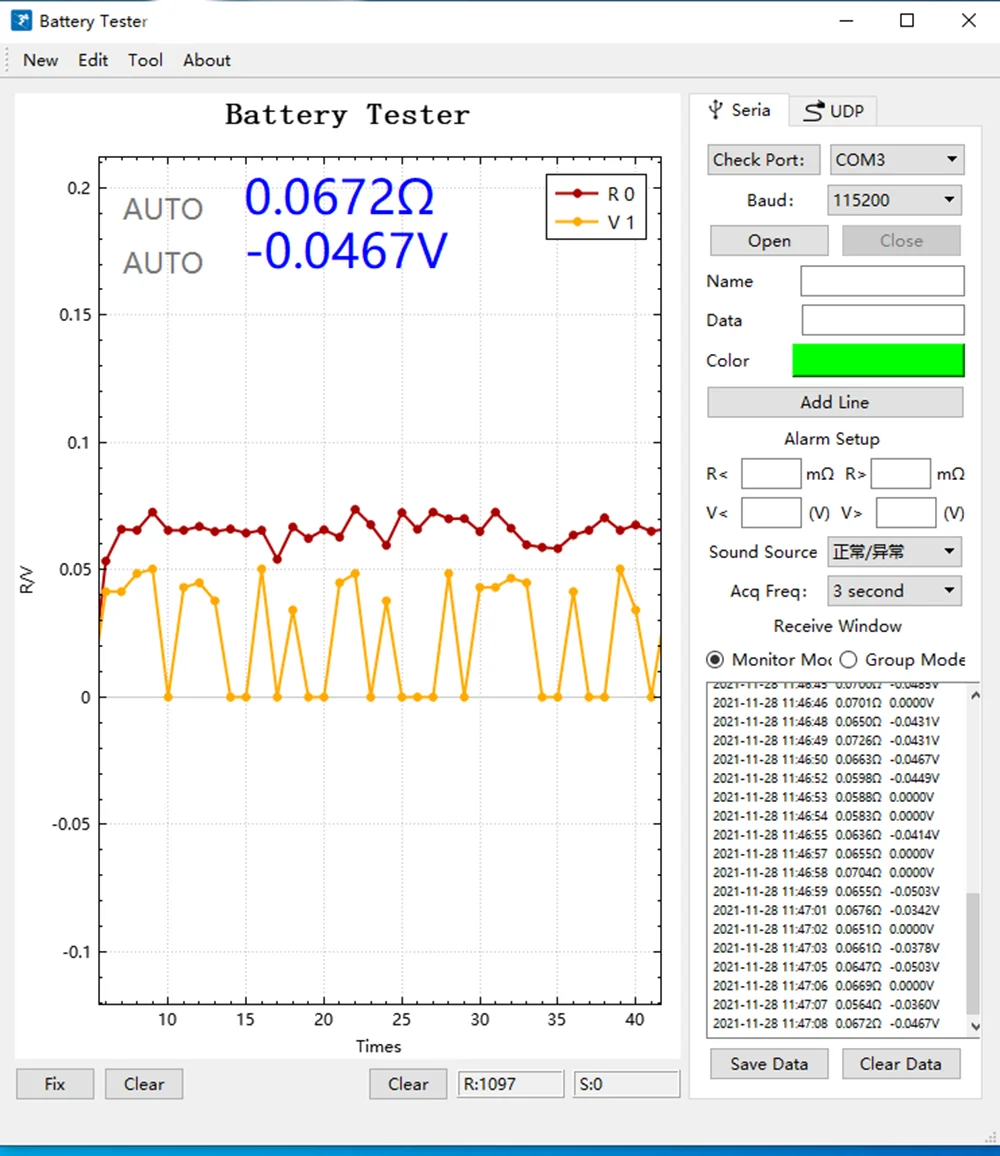Click the V< alarm threshold field
Screen dimensions: 1000x1156
771,512
